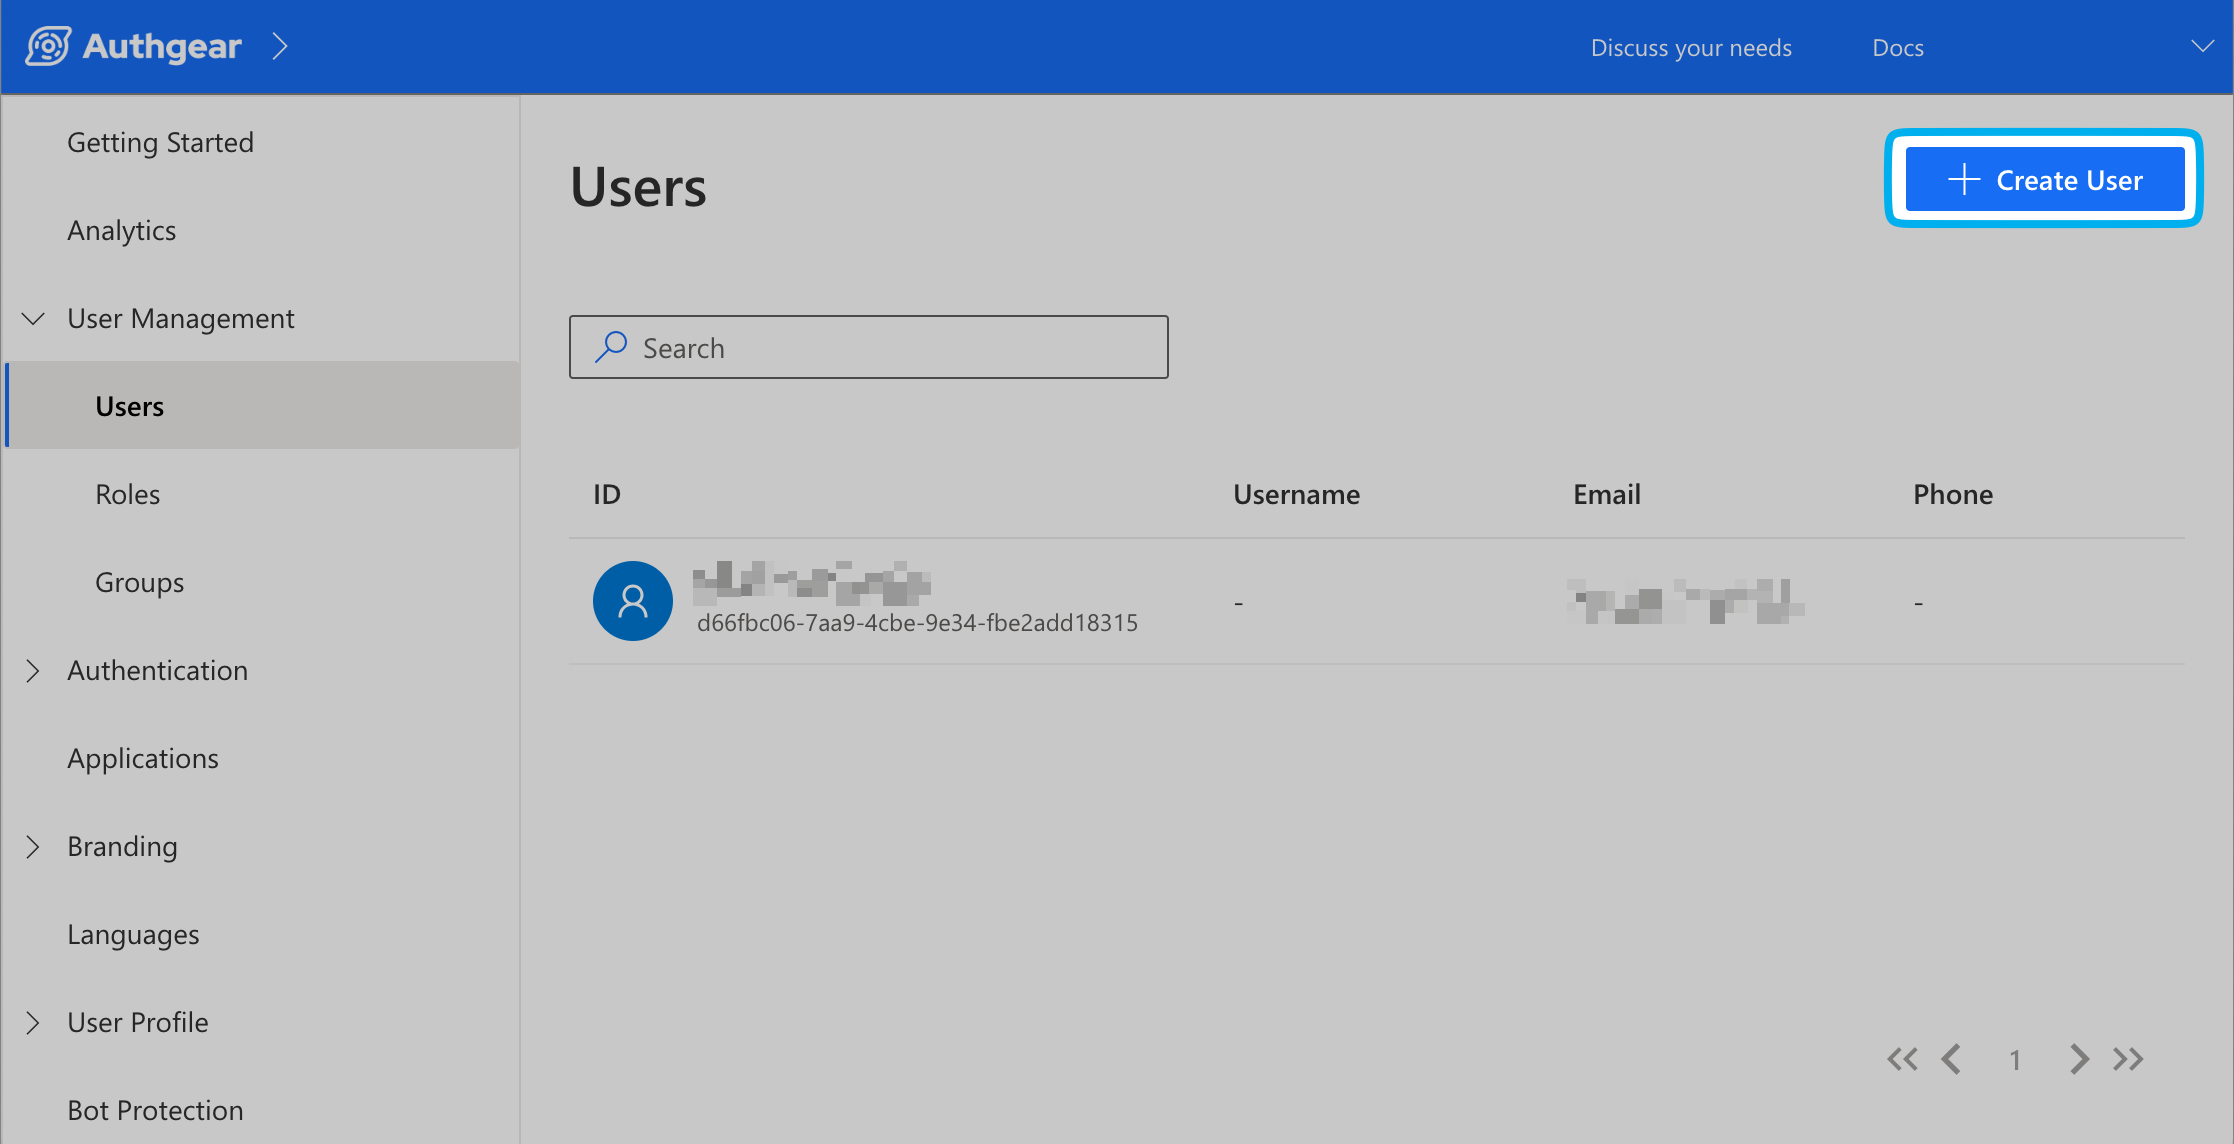Open Roles in the sidebar
The width and height of the screenshot is (2234, 1144).
127,495
